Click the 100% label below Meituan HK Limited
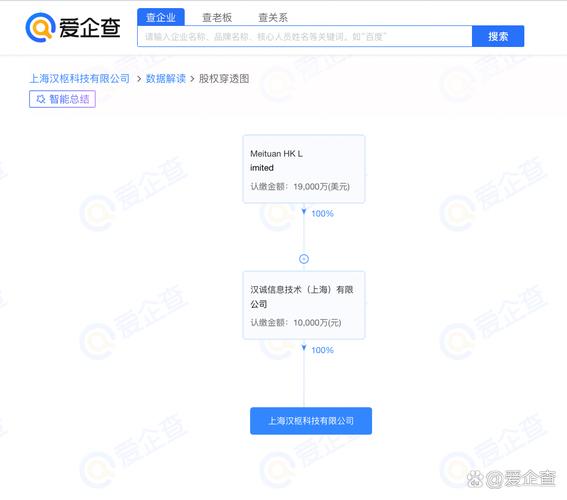567x500 pixels. [x=322, y=214]
